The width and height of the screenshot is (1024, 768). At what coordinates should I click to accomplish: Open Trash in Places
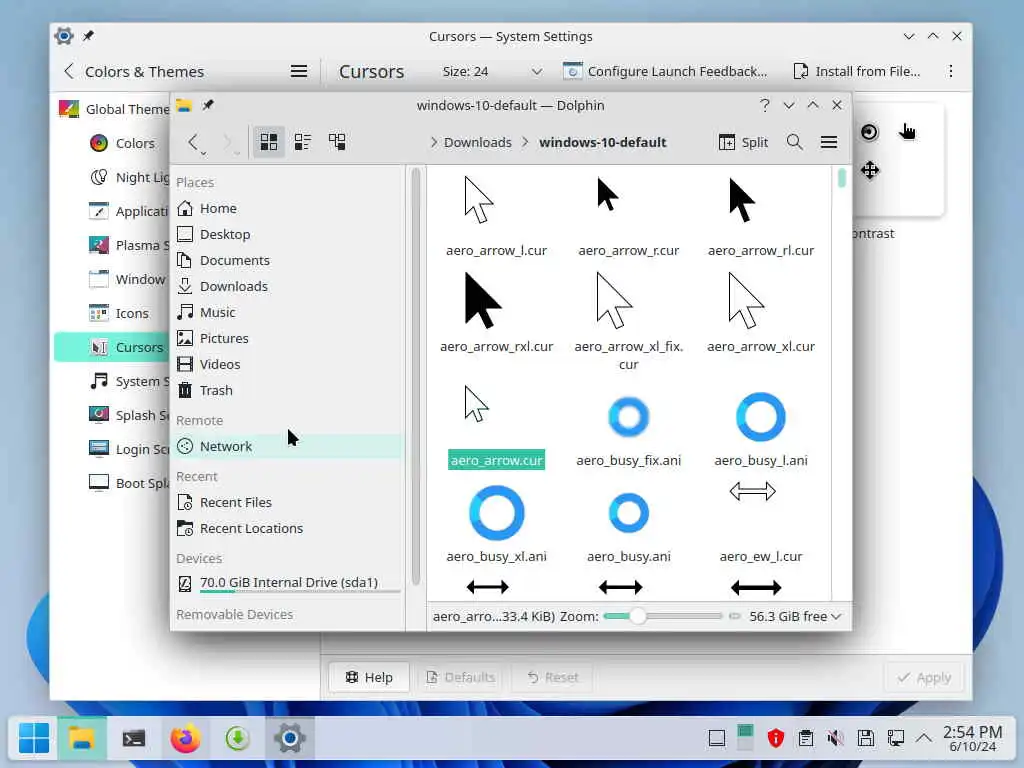[287, 390]
